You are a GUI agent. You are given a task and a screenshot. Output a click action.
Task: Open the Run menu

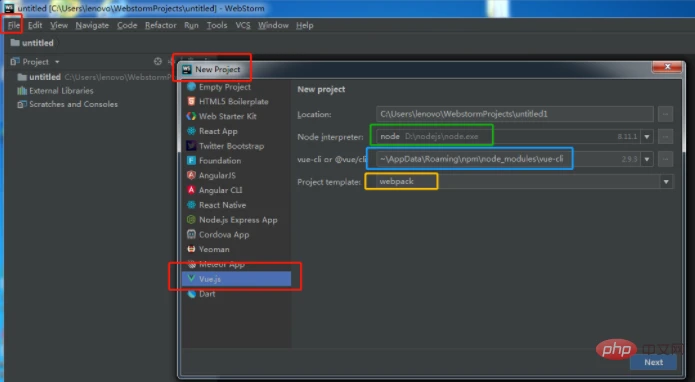(191, 25)
